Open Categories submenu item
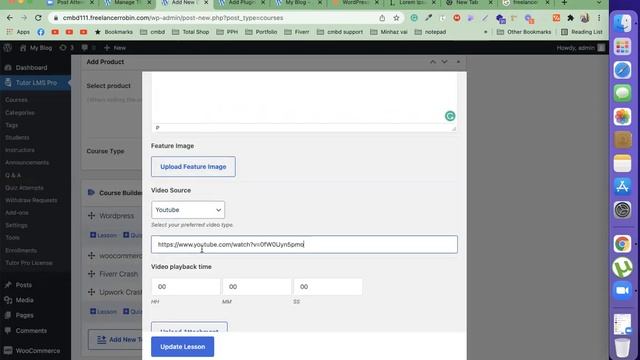640x360 pixels. coord(20,112)
